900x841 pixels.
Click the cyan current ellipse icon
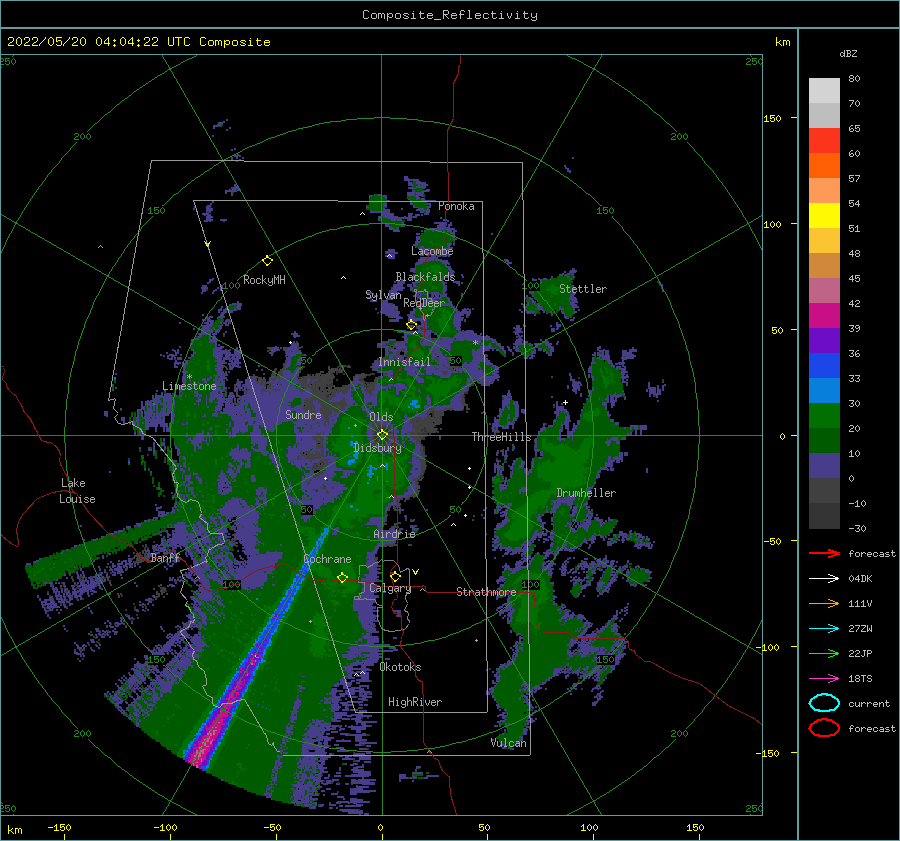[x=824, y=703]
